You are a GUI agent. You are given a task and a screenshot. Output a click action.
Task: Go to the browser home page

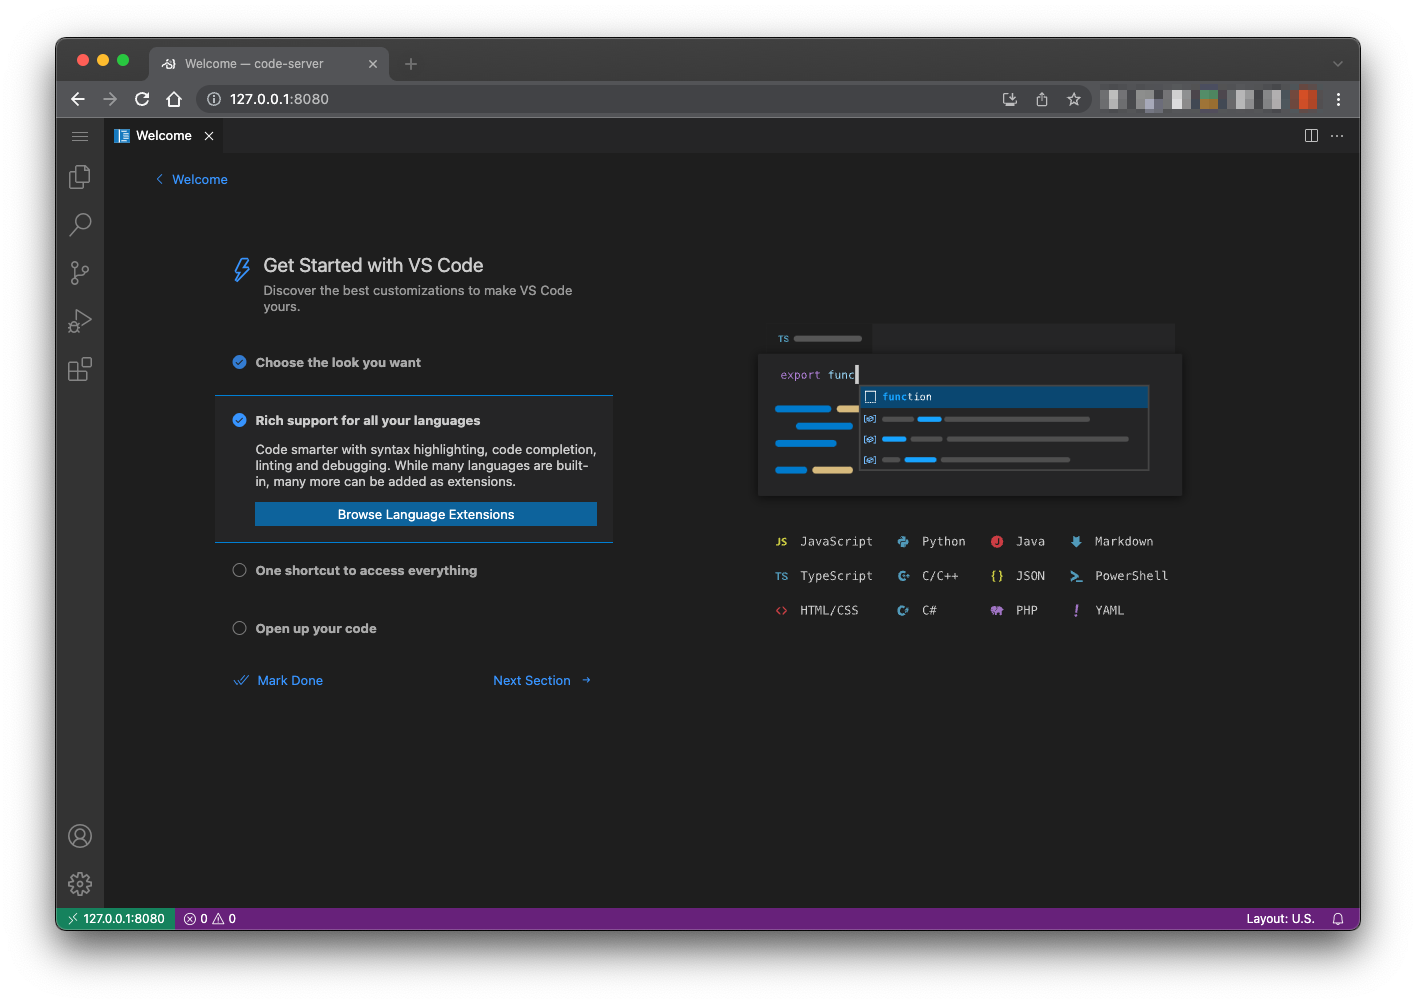tap(174, 99)
